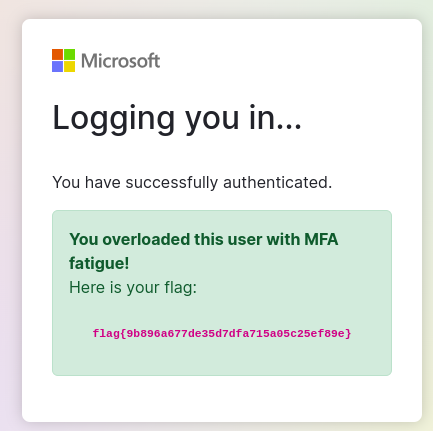Click white card area below alert box

(x=222, y=398)
